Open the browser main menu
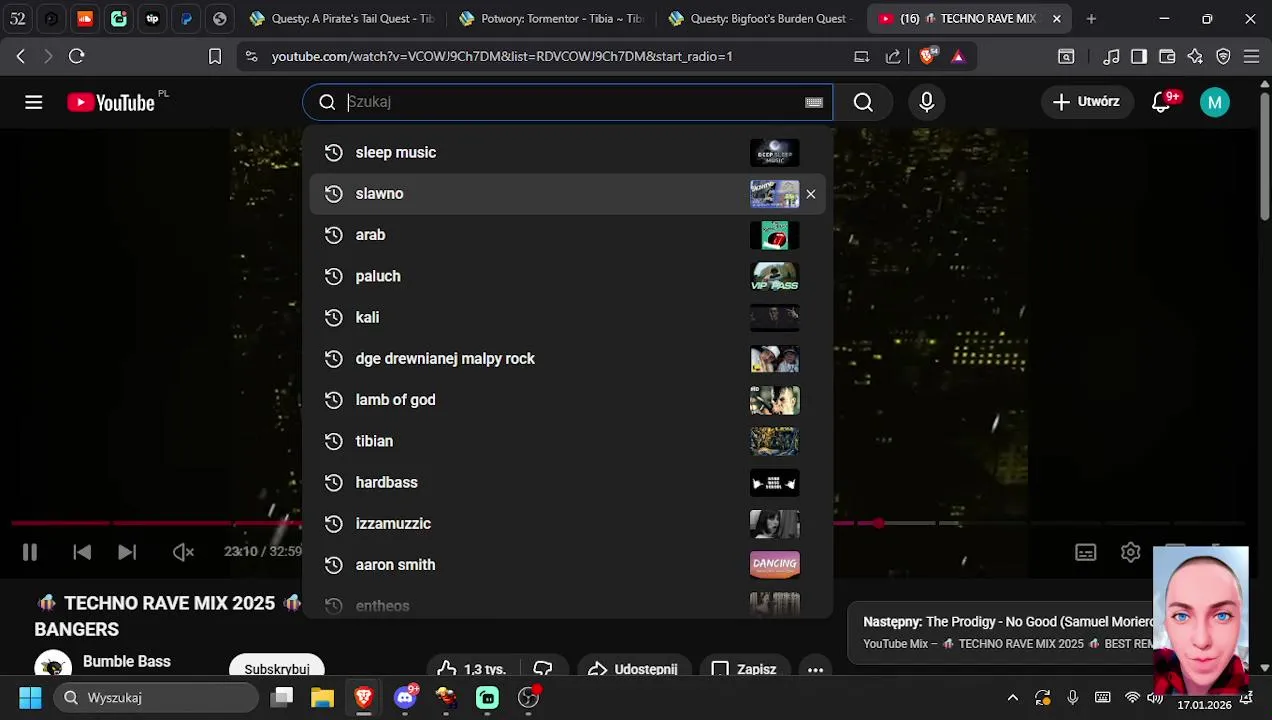The width and height of the screenshot is (1272, 720). point(1251,57)
